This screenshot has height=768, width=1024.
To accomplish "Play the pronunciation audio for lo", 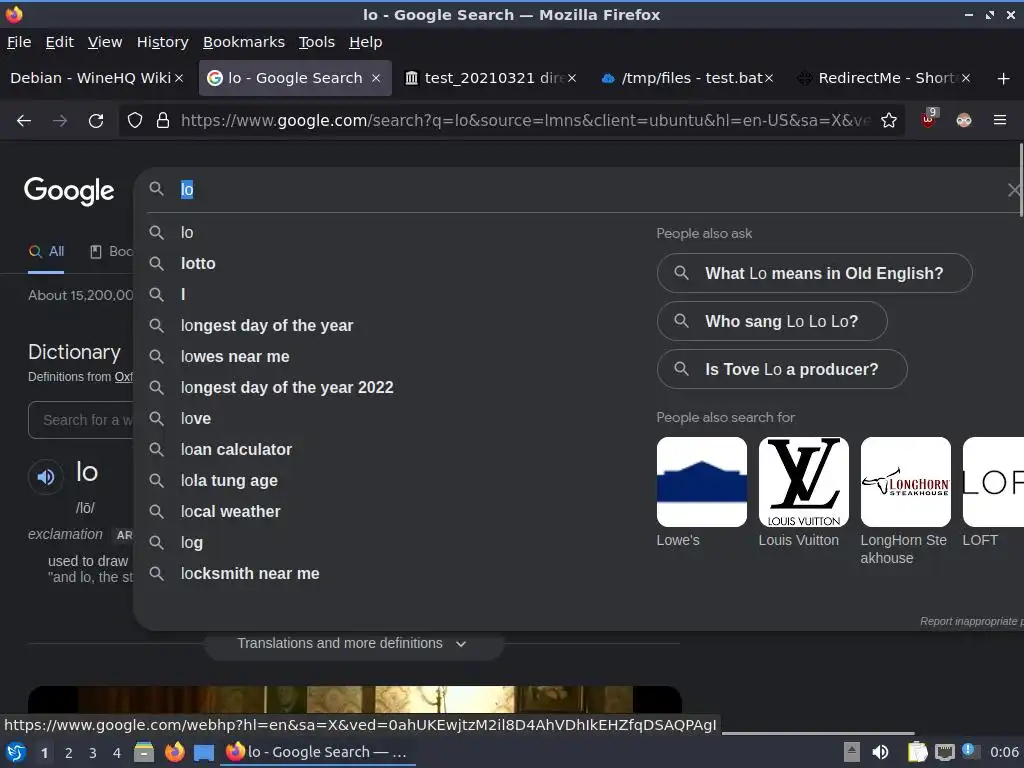I will click(x=46, y=477).
